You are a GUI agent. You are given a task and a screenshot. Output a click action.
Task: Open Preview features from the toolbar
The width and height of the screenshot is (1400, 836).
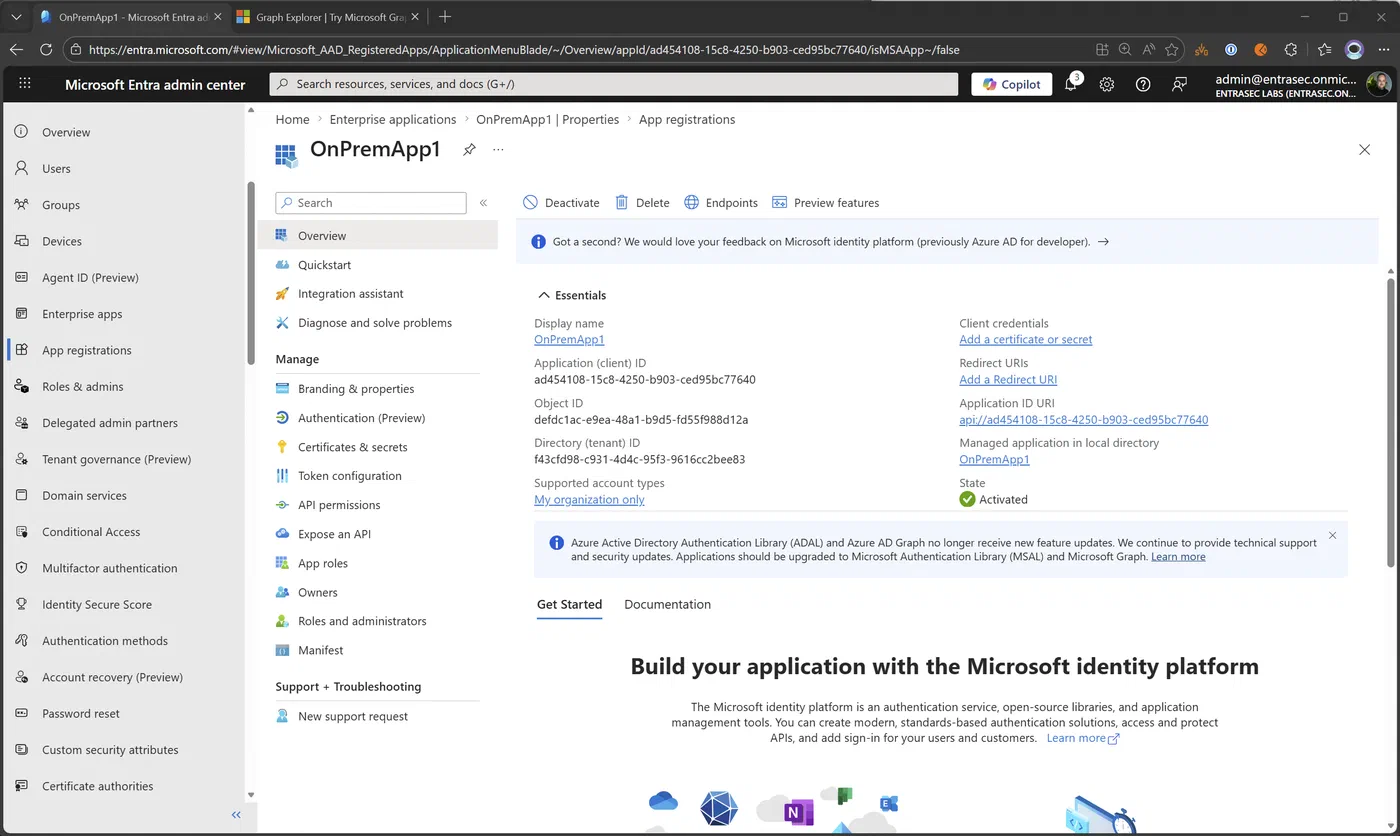(x=826, y=203)
